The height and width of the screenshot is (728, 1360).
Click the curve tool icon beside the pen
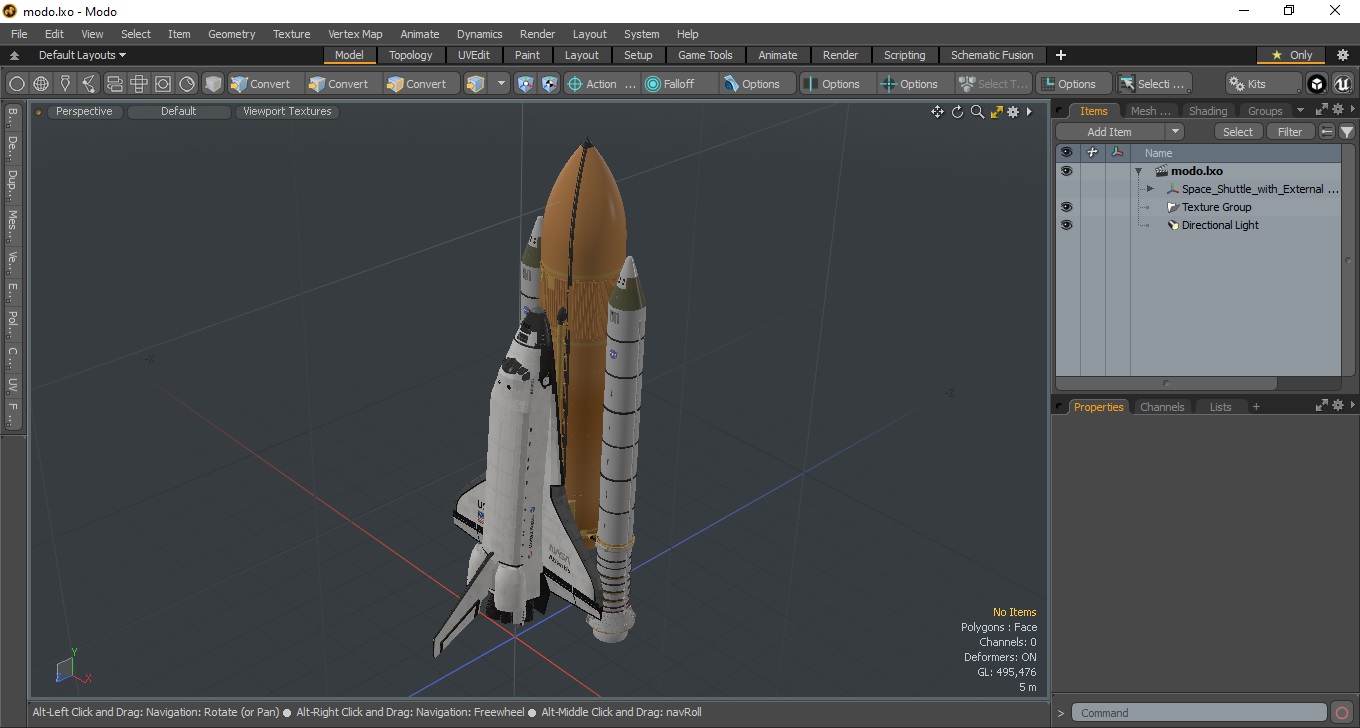pos(90,84)
